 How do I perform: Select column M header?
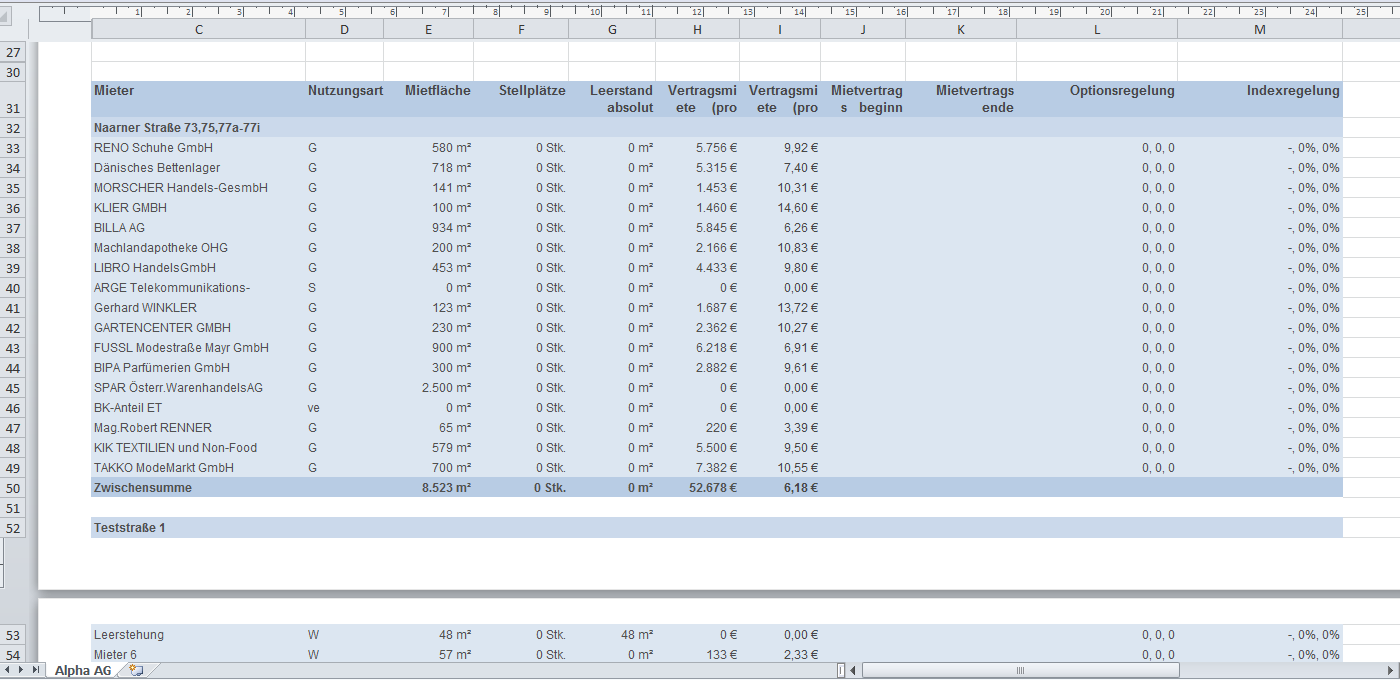tap(1260, 30)
